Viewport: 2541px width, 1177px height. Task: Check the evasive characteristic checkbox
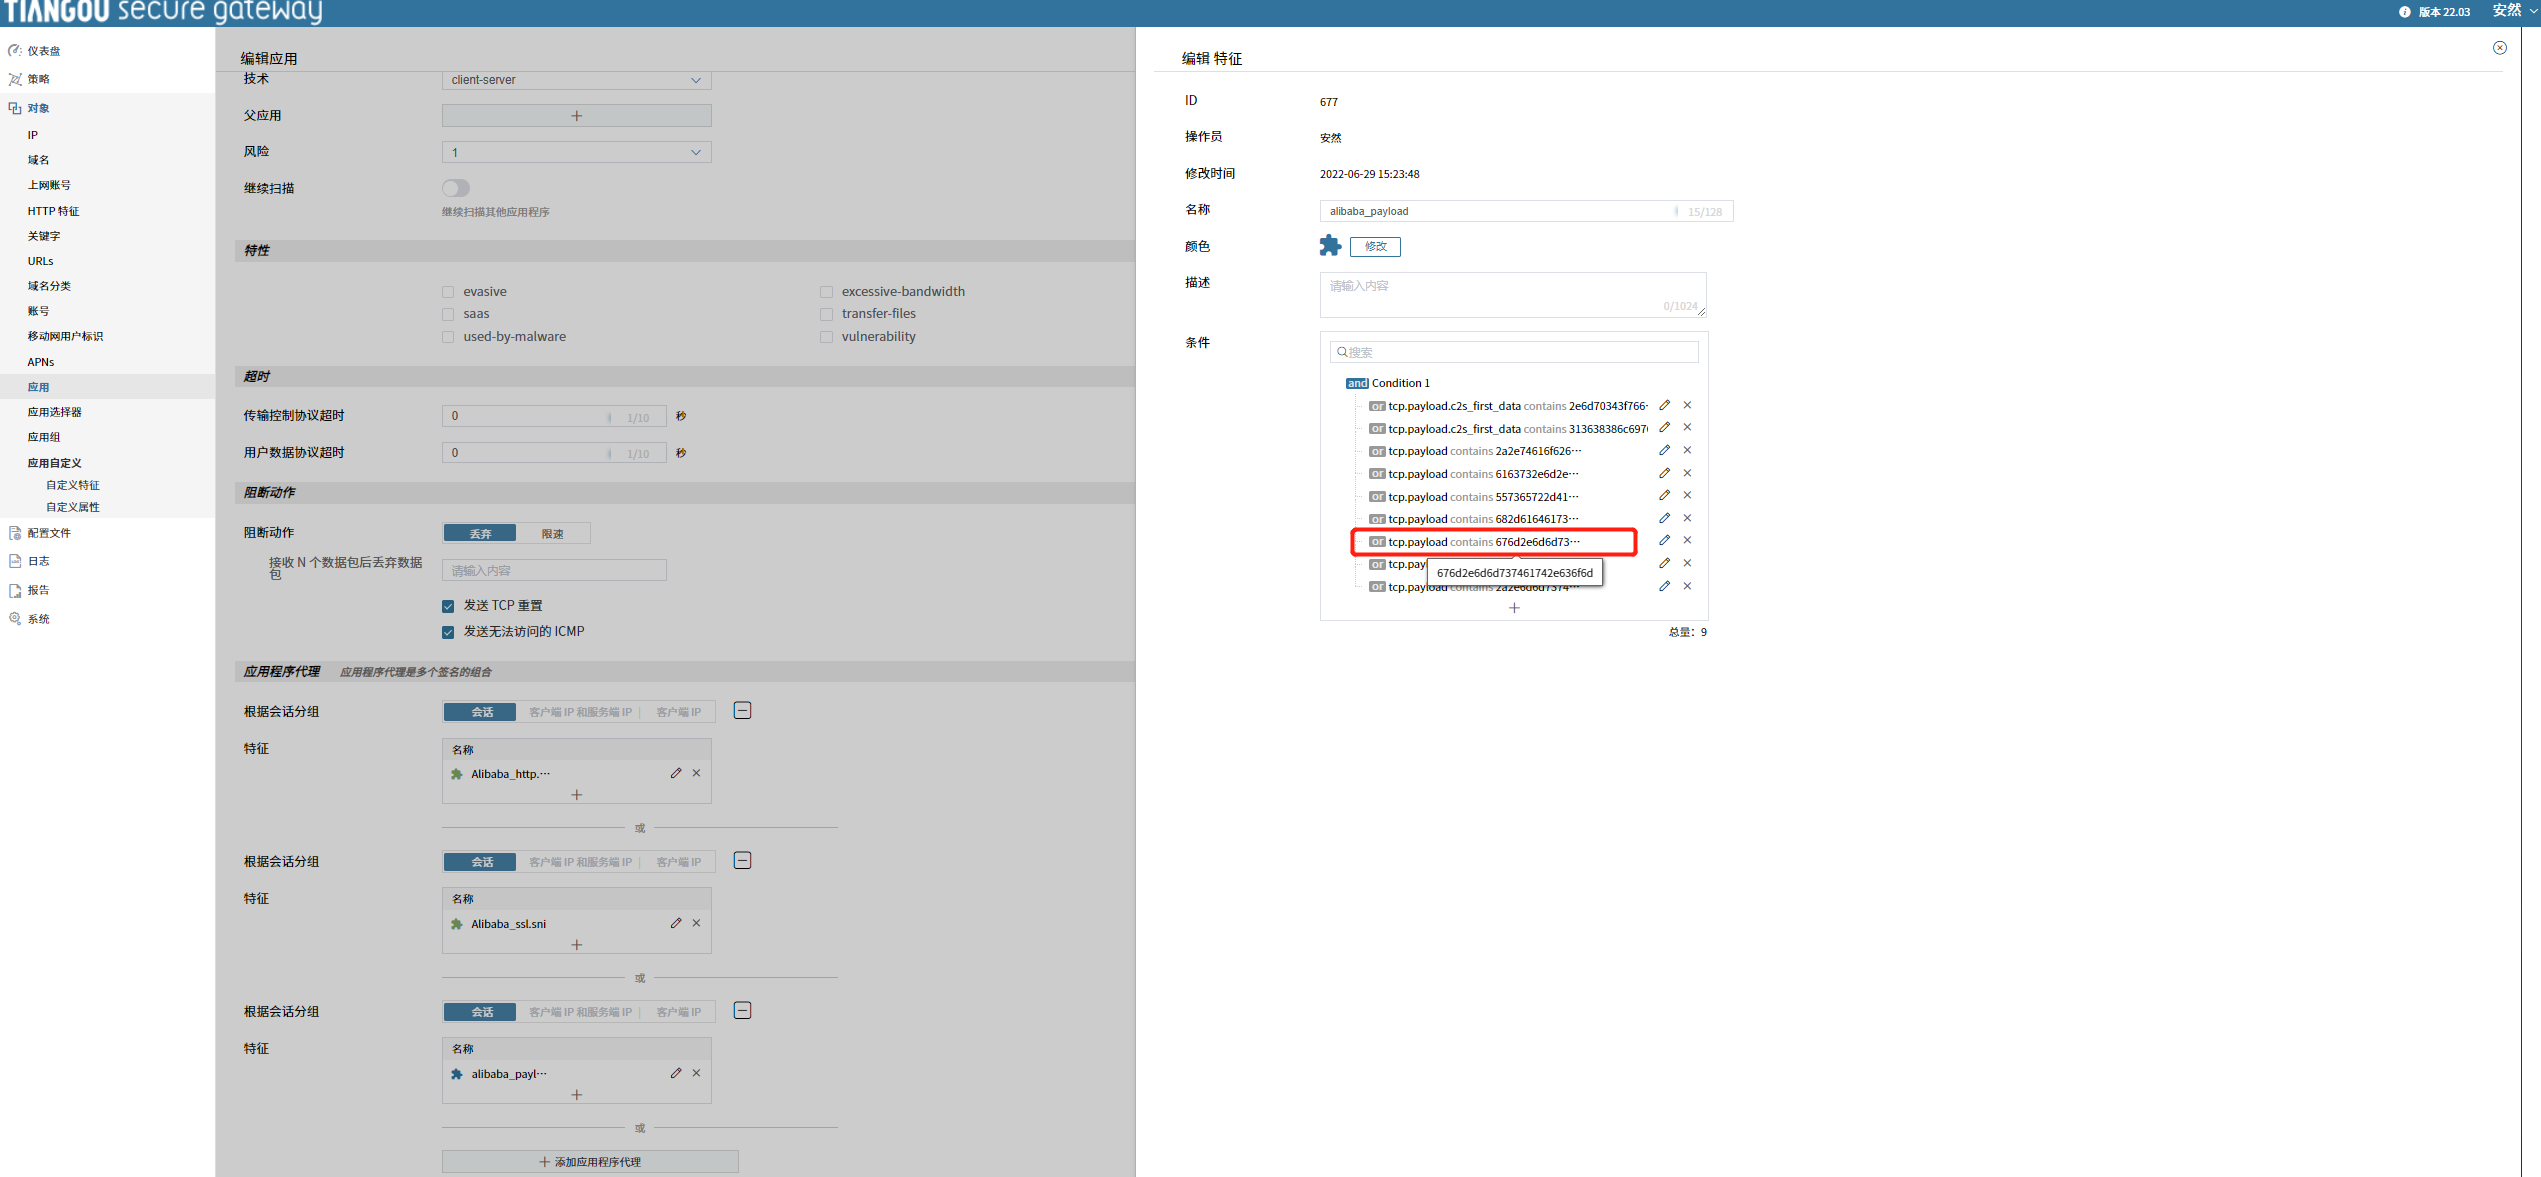point(448,292)
